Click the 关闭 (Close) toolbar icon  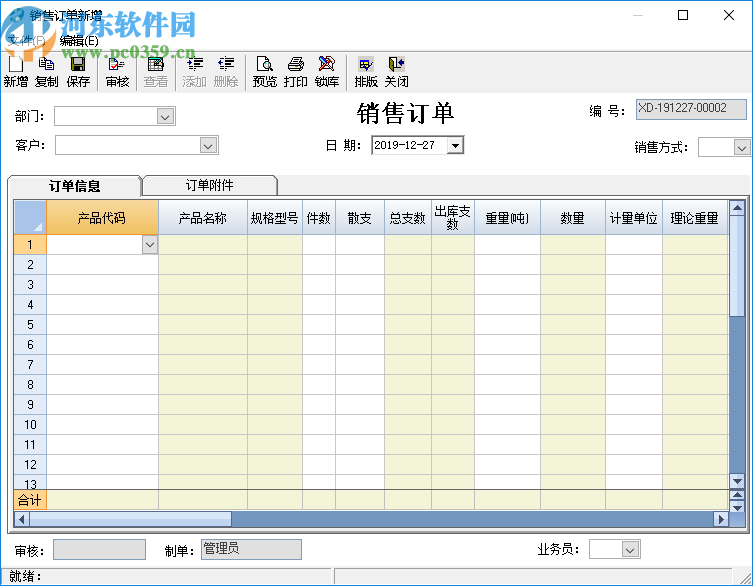click(397, 71)
